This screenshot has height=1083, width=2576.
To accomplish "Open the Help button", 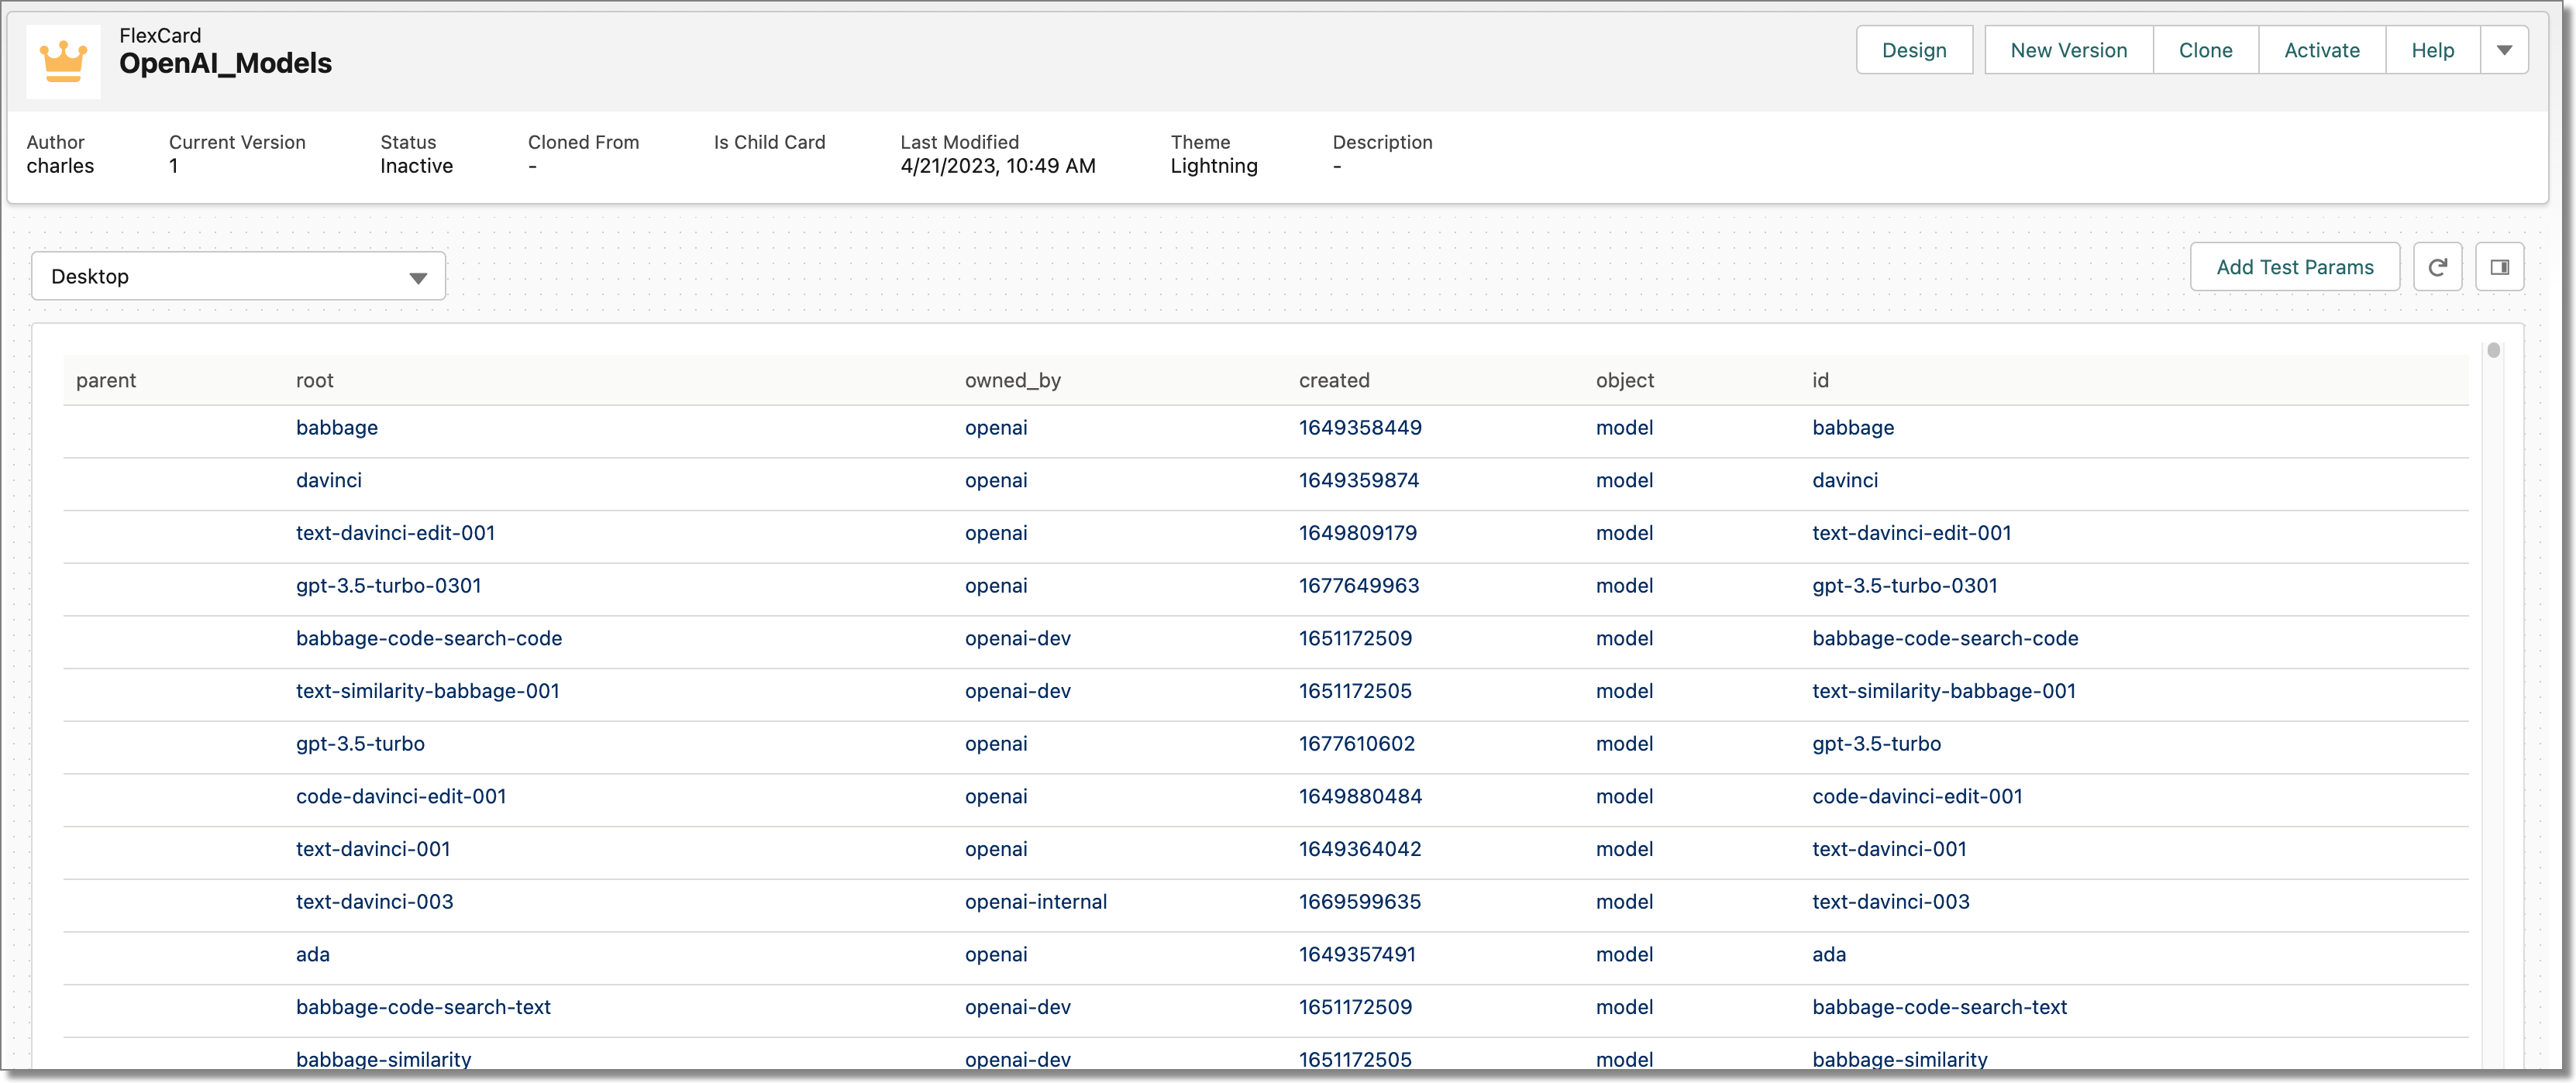I will 2432,50.
